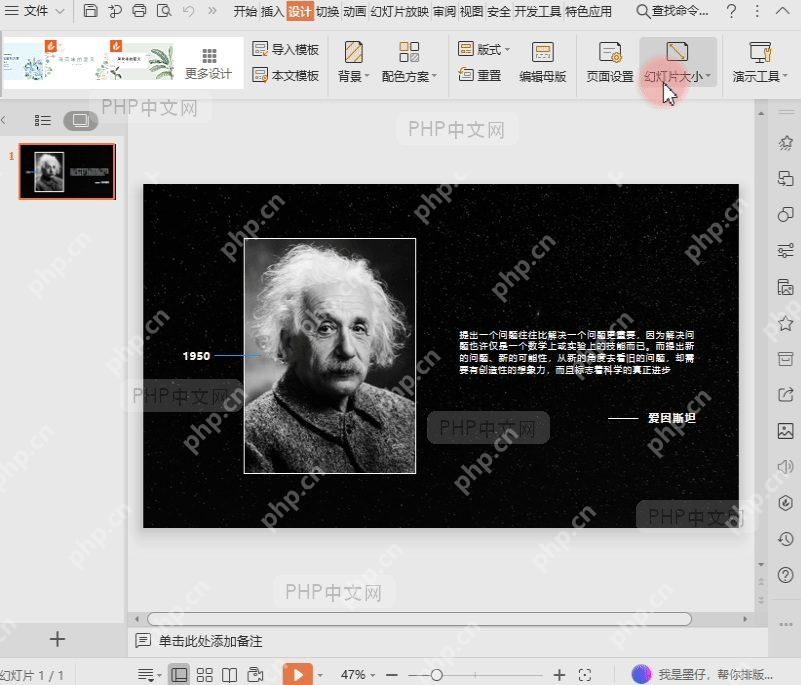This screenshot has height=685, width=801.
Task: Switch to the 插入 tab
Action: [272, 11]
